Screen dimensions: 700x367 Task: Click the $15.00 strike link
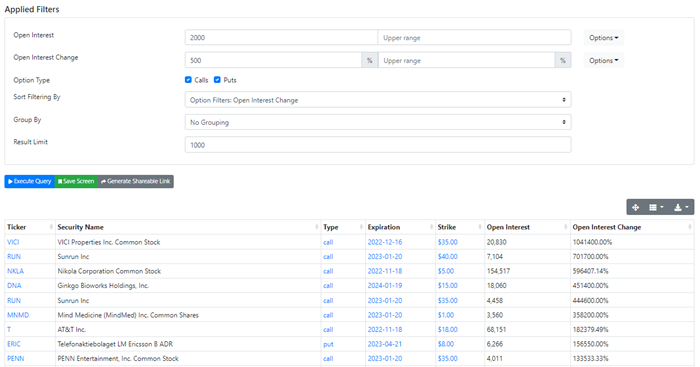448,286
